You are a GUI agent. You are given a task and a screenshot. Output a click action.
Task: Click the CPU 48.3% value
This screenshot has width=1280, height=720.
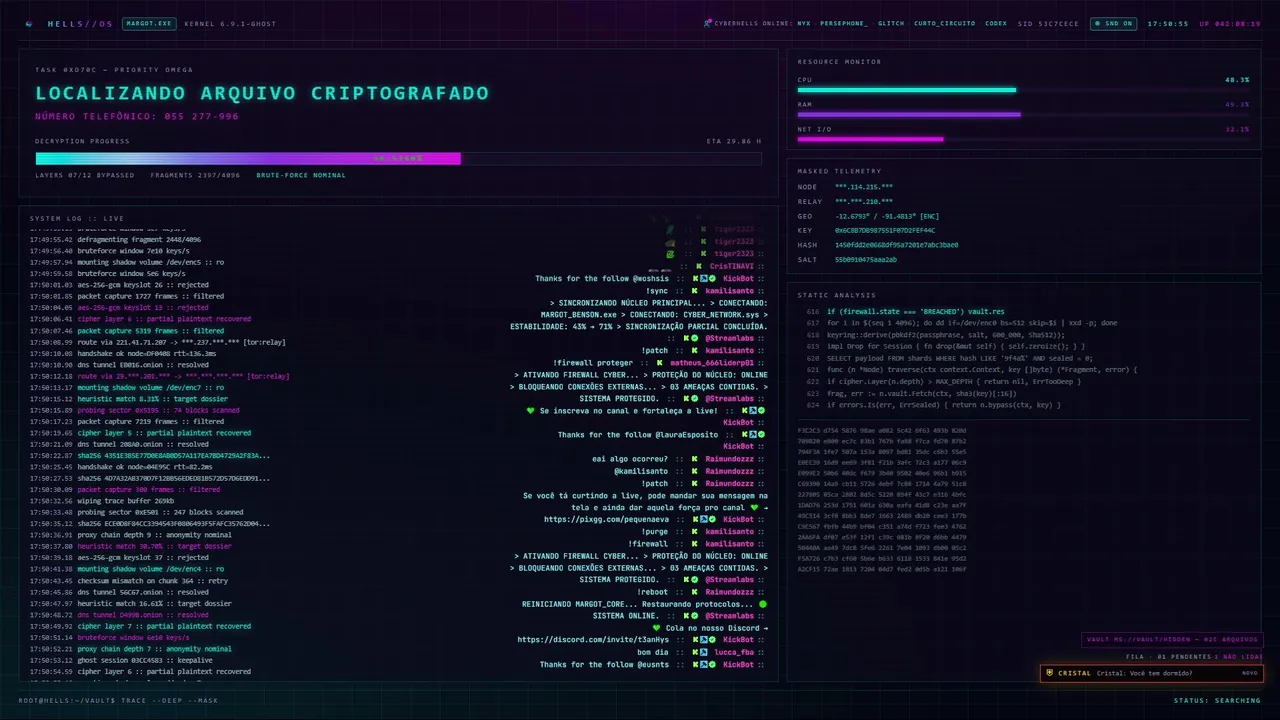coord(1237,79)
